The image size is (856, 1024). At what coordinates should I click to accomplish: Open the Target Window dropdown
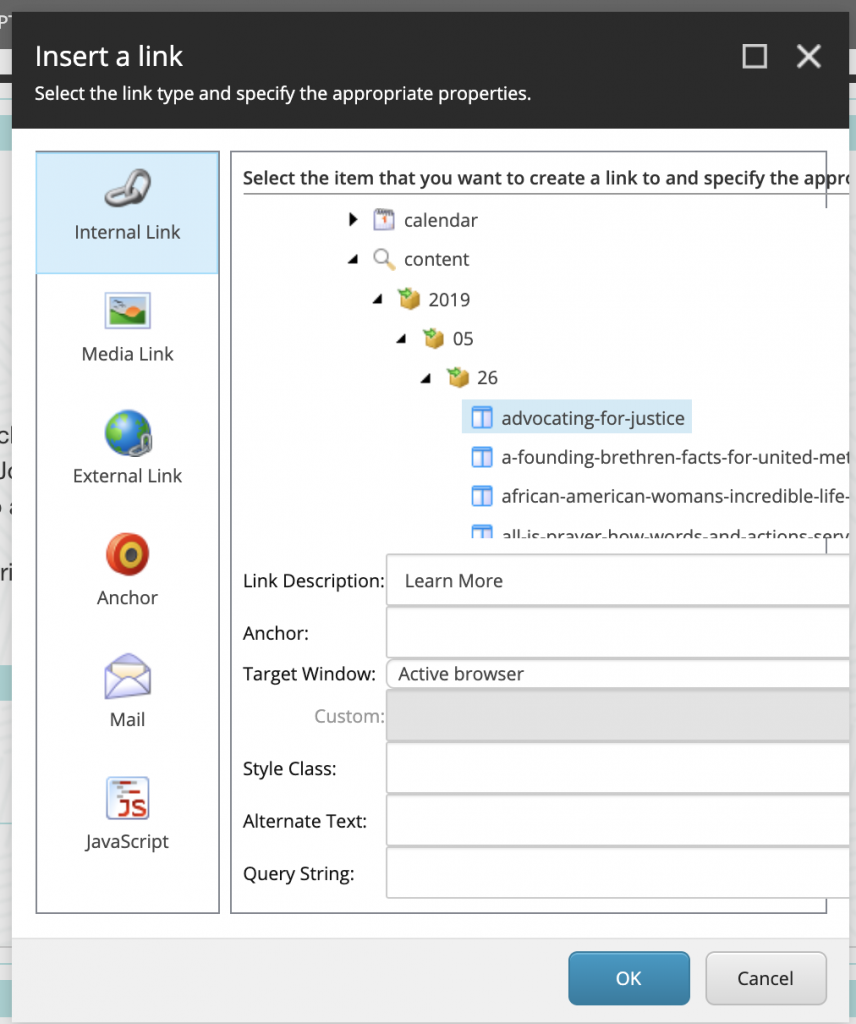tap(618, 674)
